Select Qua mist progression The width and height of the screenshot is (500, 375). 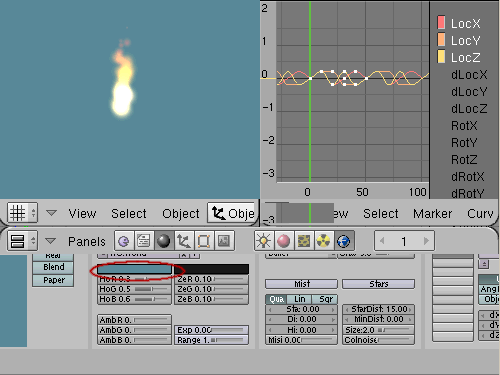click(x=276, y=299)
